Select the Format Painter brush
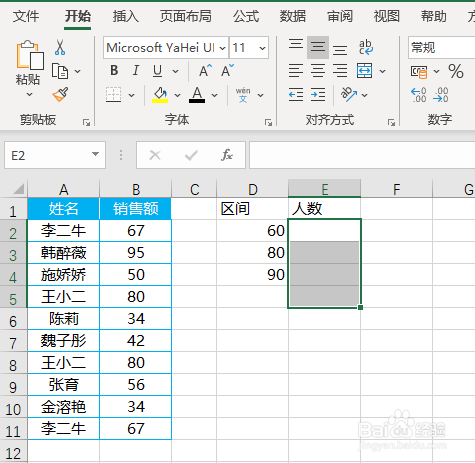The height and width of the screenshot is (463, 475). (x=60, y=95)
